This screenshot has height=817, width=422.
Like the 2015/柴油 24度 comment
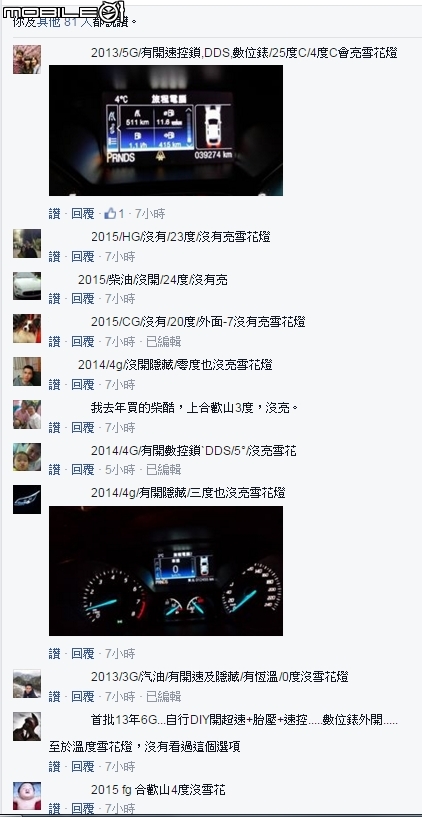pos(54,299)
